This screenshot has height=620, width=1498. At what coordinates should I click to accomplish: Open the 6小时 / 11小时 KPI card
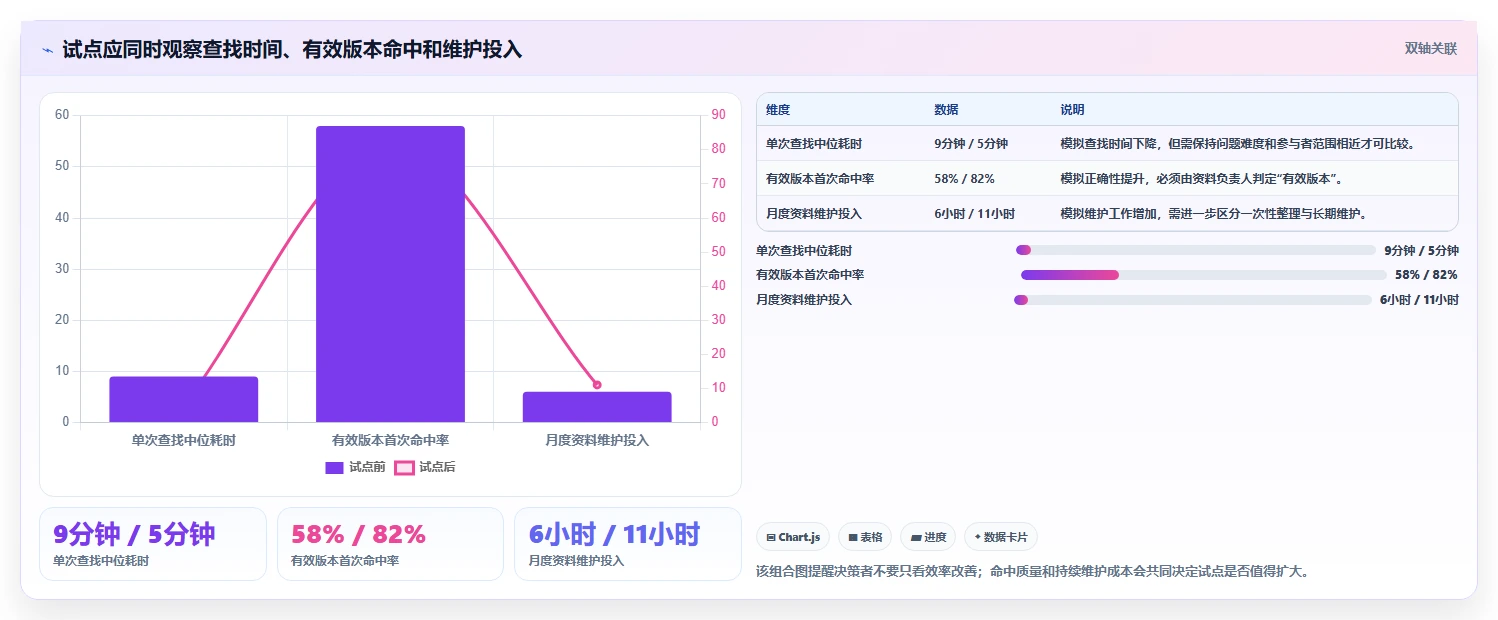click(x=628, y=544)
